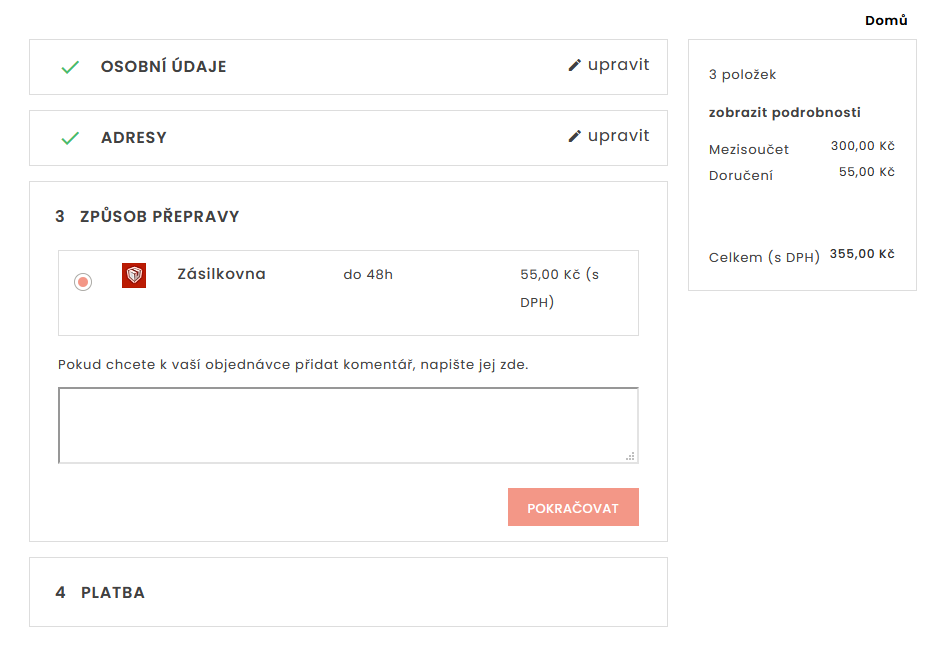Focus the order comment text area
The width and height of the screenshot is (951, 646).
tap(348, 425)
